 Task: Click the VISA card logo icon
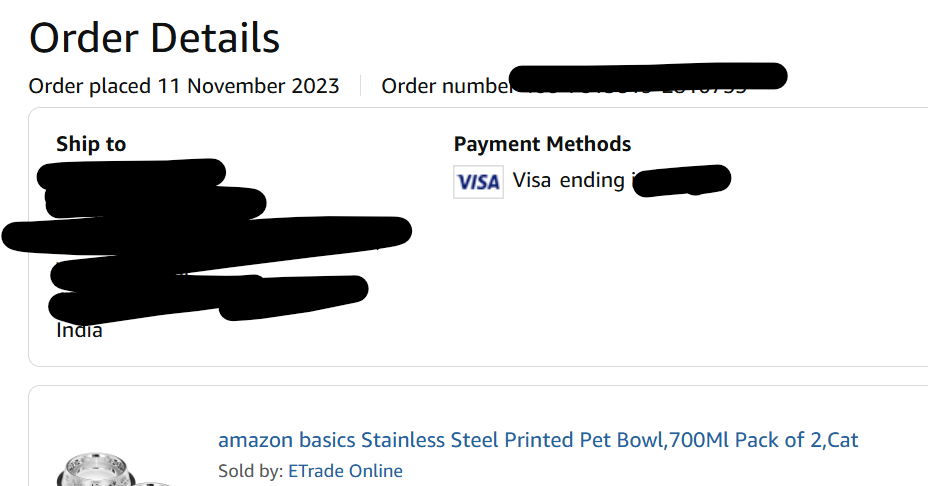(x=478, y=182)
